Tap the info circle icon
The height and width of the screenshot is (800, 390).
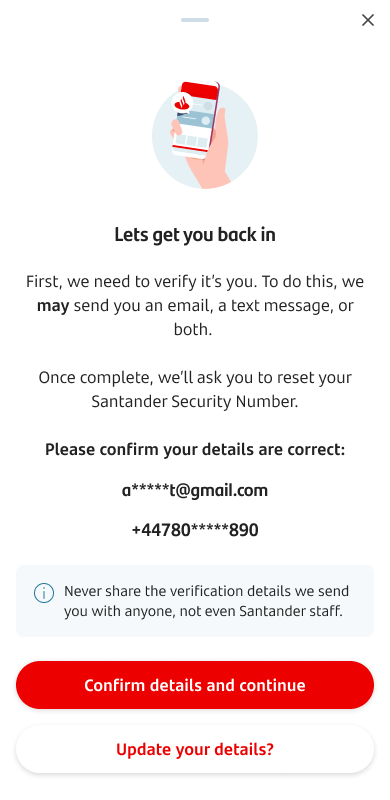coord(44,593)
